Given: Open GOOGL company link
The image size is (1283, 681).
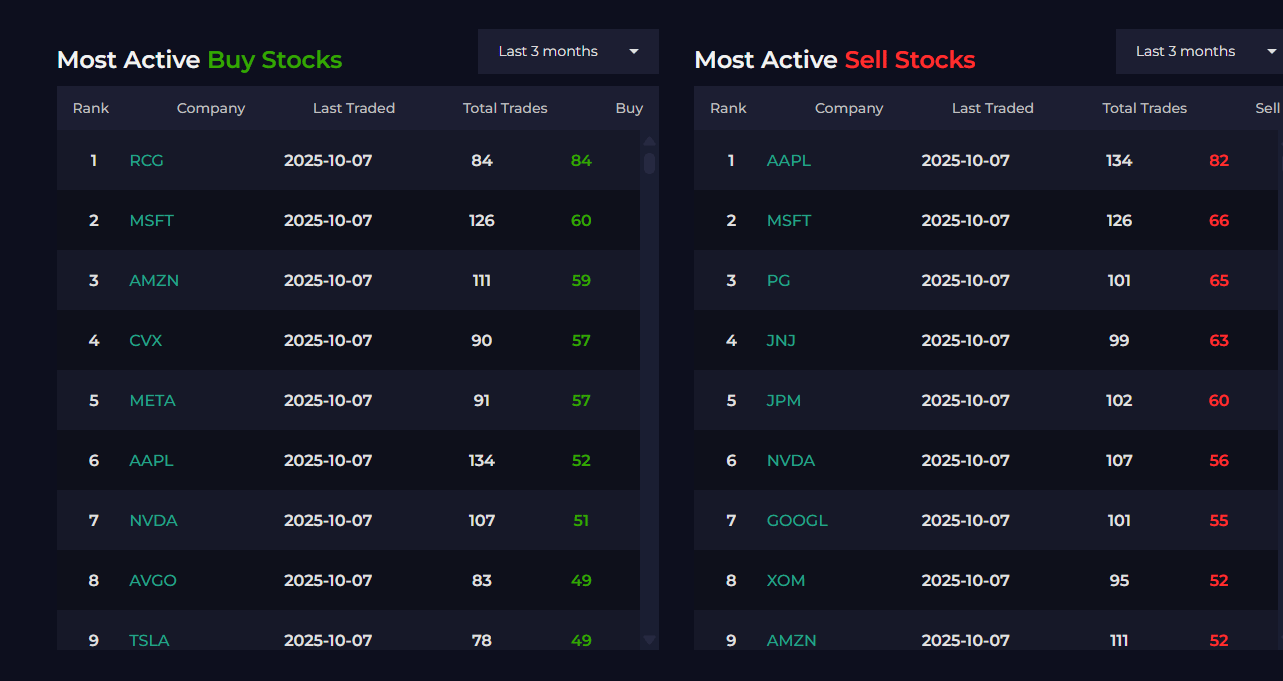Looking at the screenshot, I should pos(797,520).
